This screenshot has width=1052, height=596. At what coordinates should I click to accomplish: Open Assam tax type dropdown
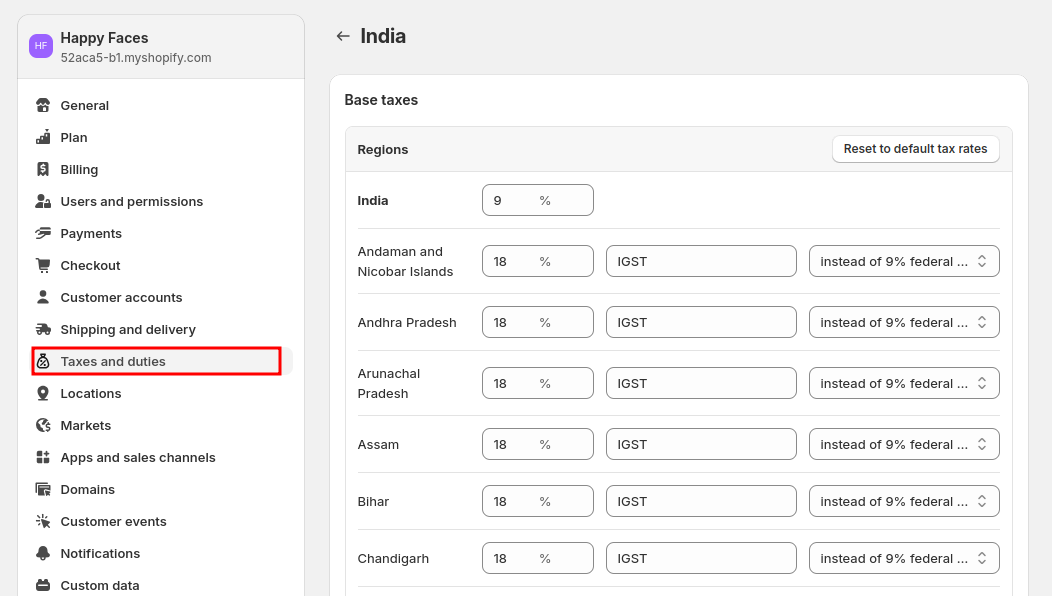tap(904, 444)
